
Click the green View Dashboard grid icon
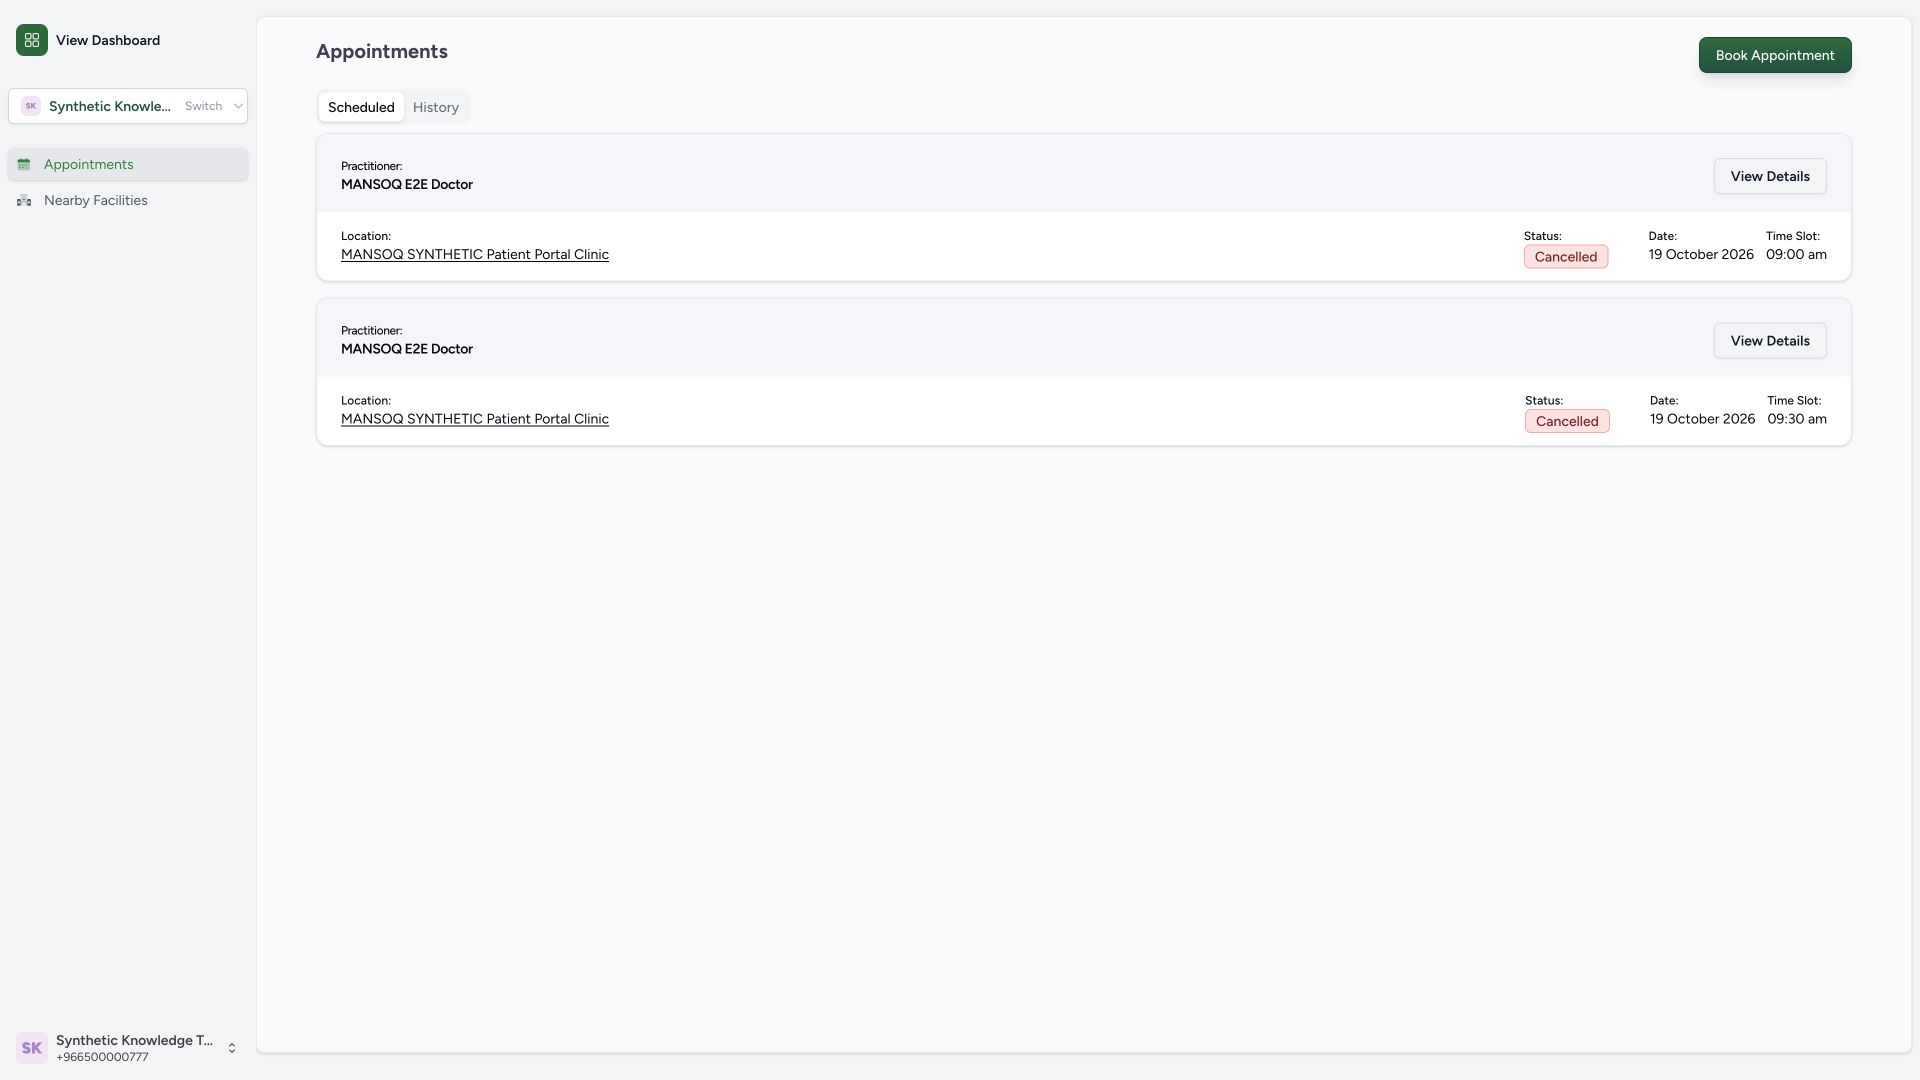point(32,40)
